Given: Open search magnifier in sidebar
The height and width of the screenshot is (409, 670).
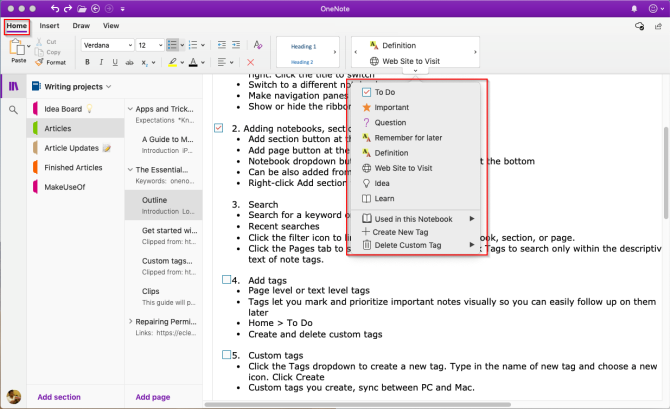Looking at the screenshot, I should click(x=13, y=110).
